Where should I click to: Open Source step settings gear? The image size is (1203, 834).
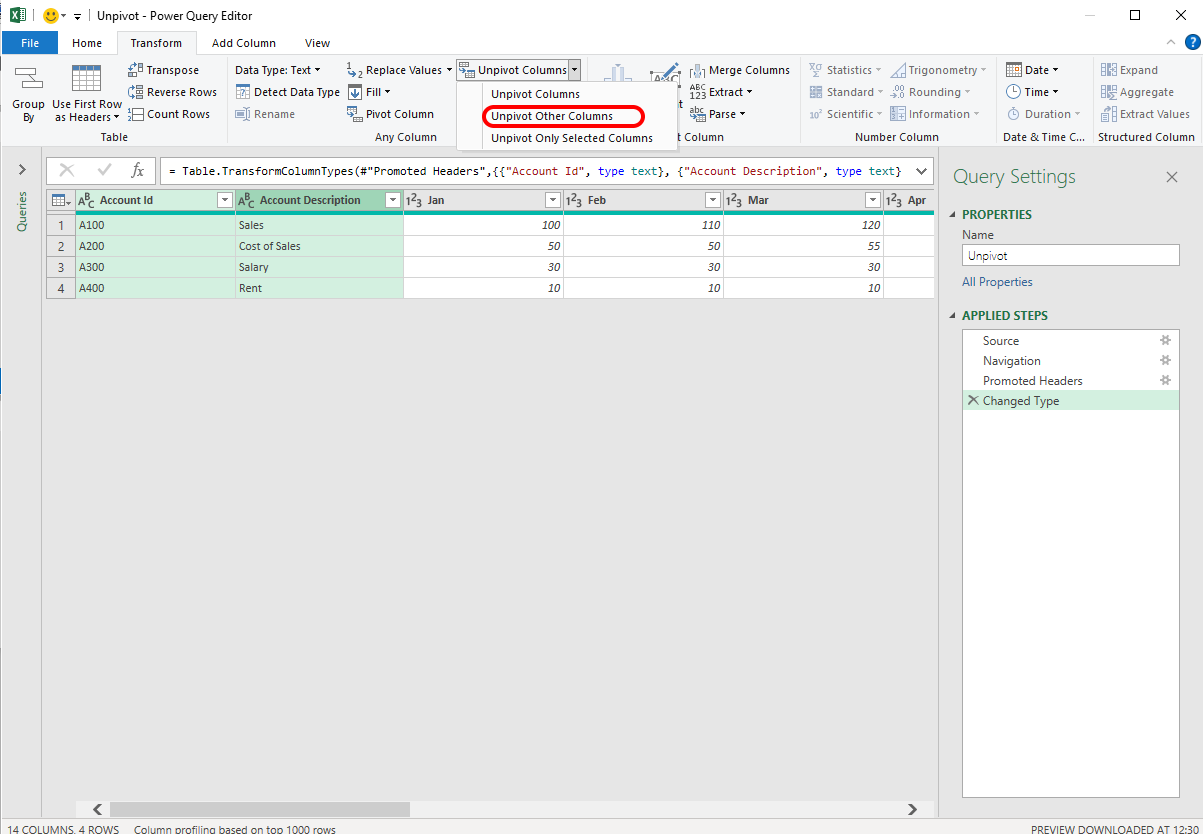(x=1165, y=341)
